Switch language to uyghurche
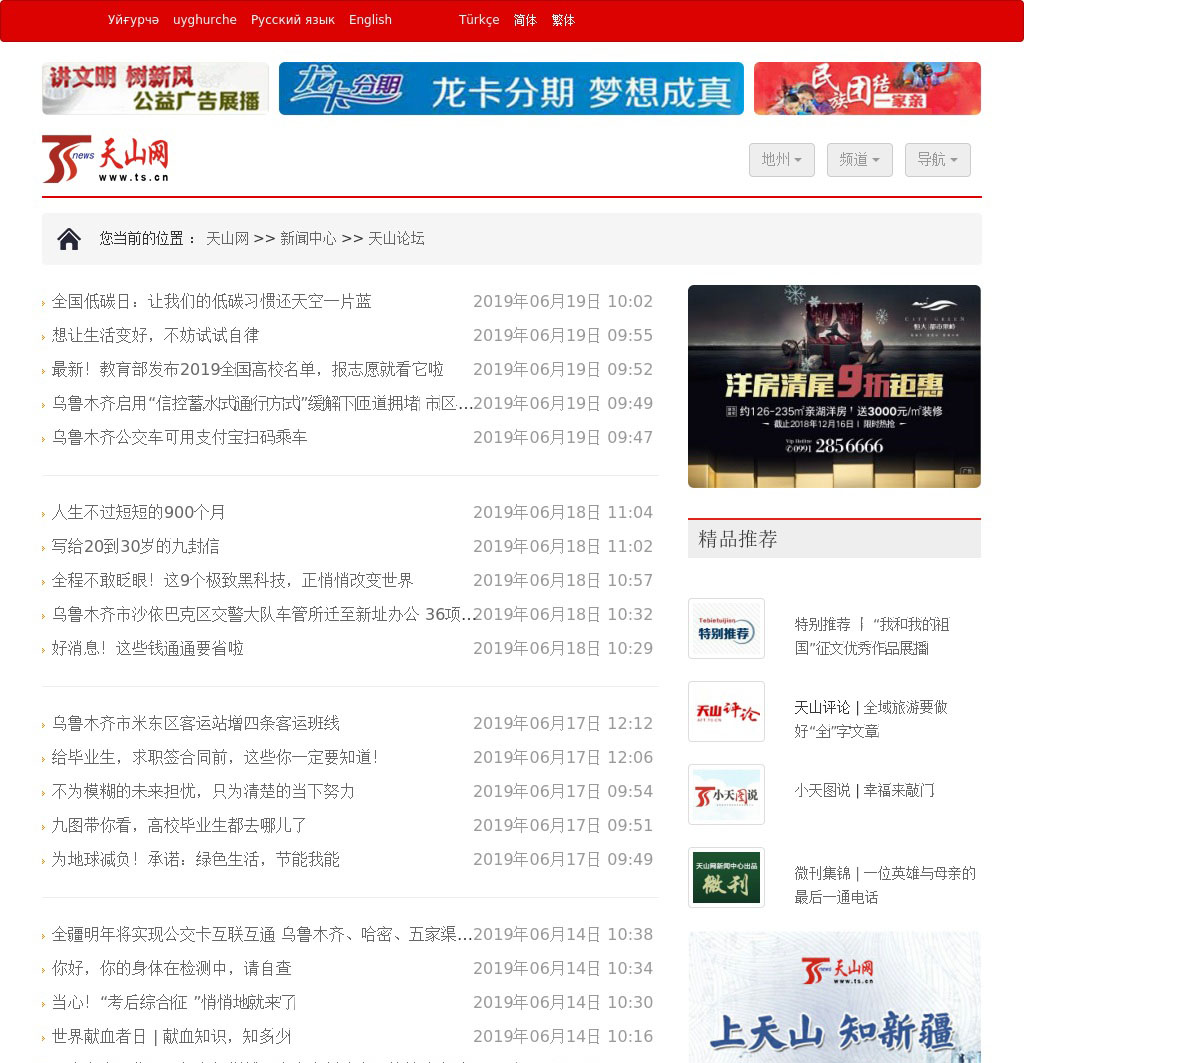Image resolution: width=1200 pixels, height=1063 pixels. tap(205, 20)
